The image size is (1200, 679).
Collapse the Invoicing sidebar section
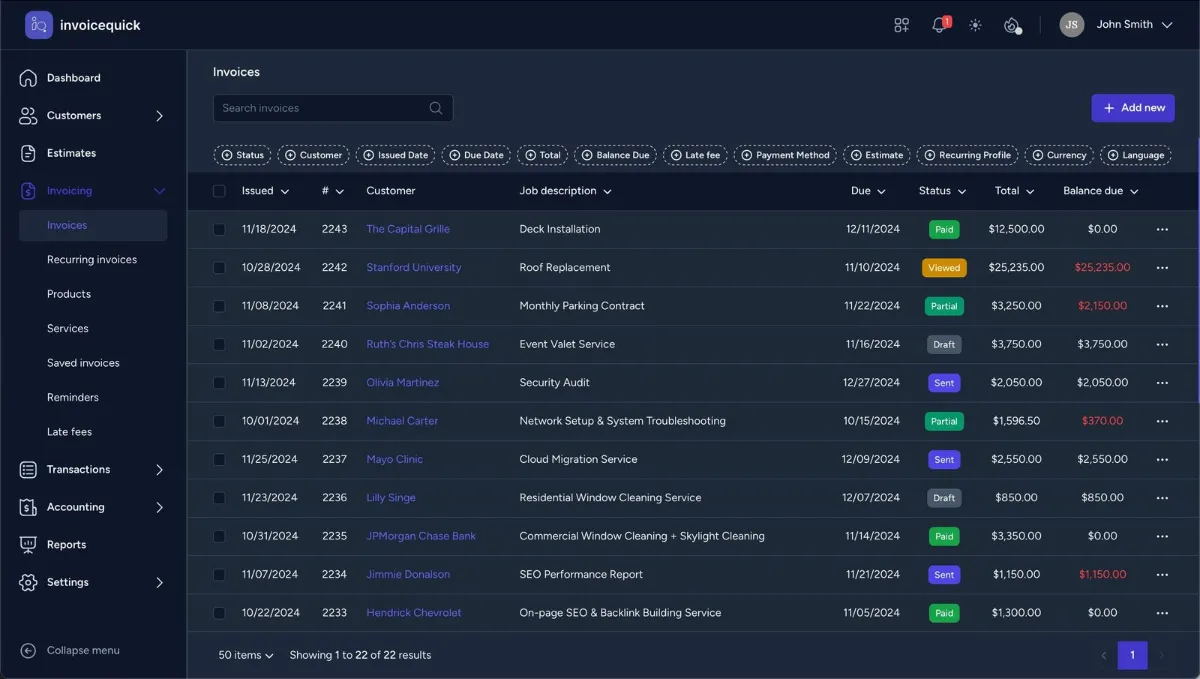159,189
